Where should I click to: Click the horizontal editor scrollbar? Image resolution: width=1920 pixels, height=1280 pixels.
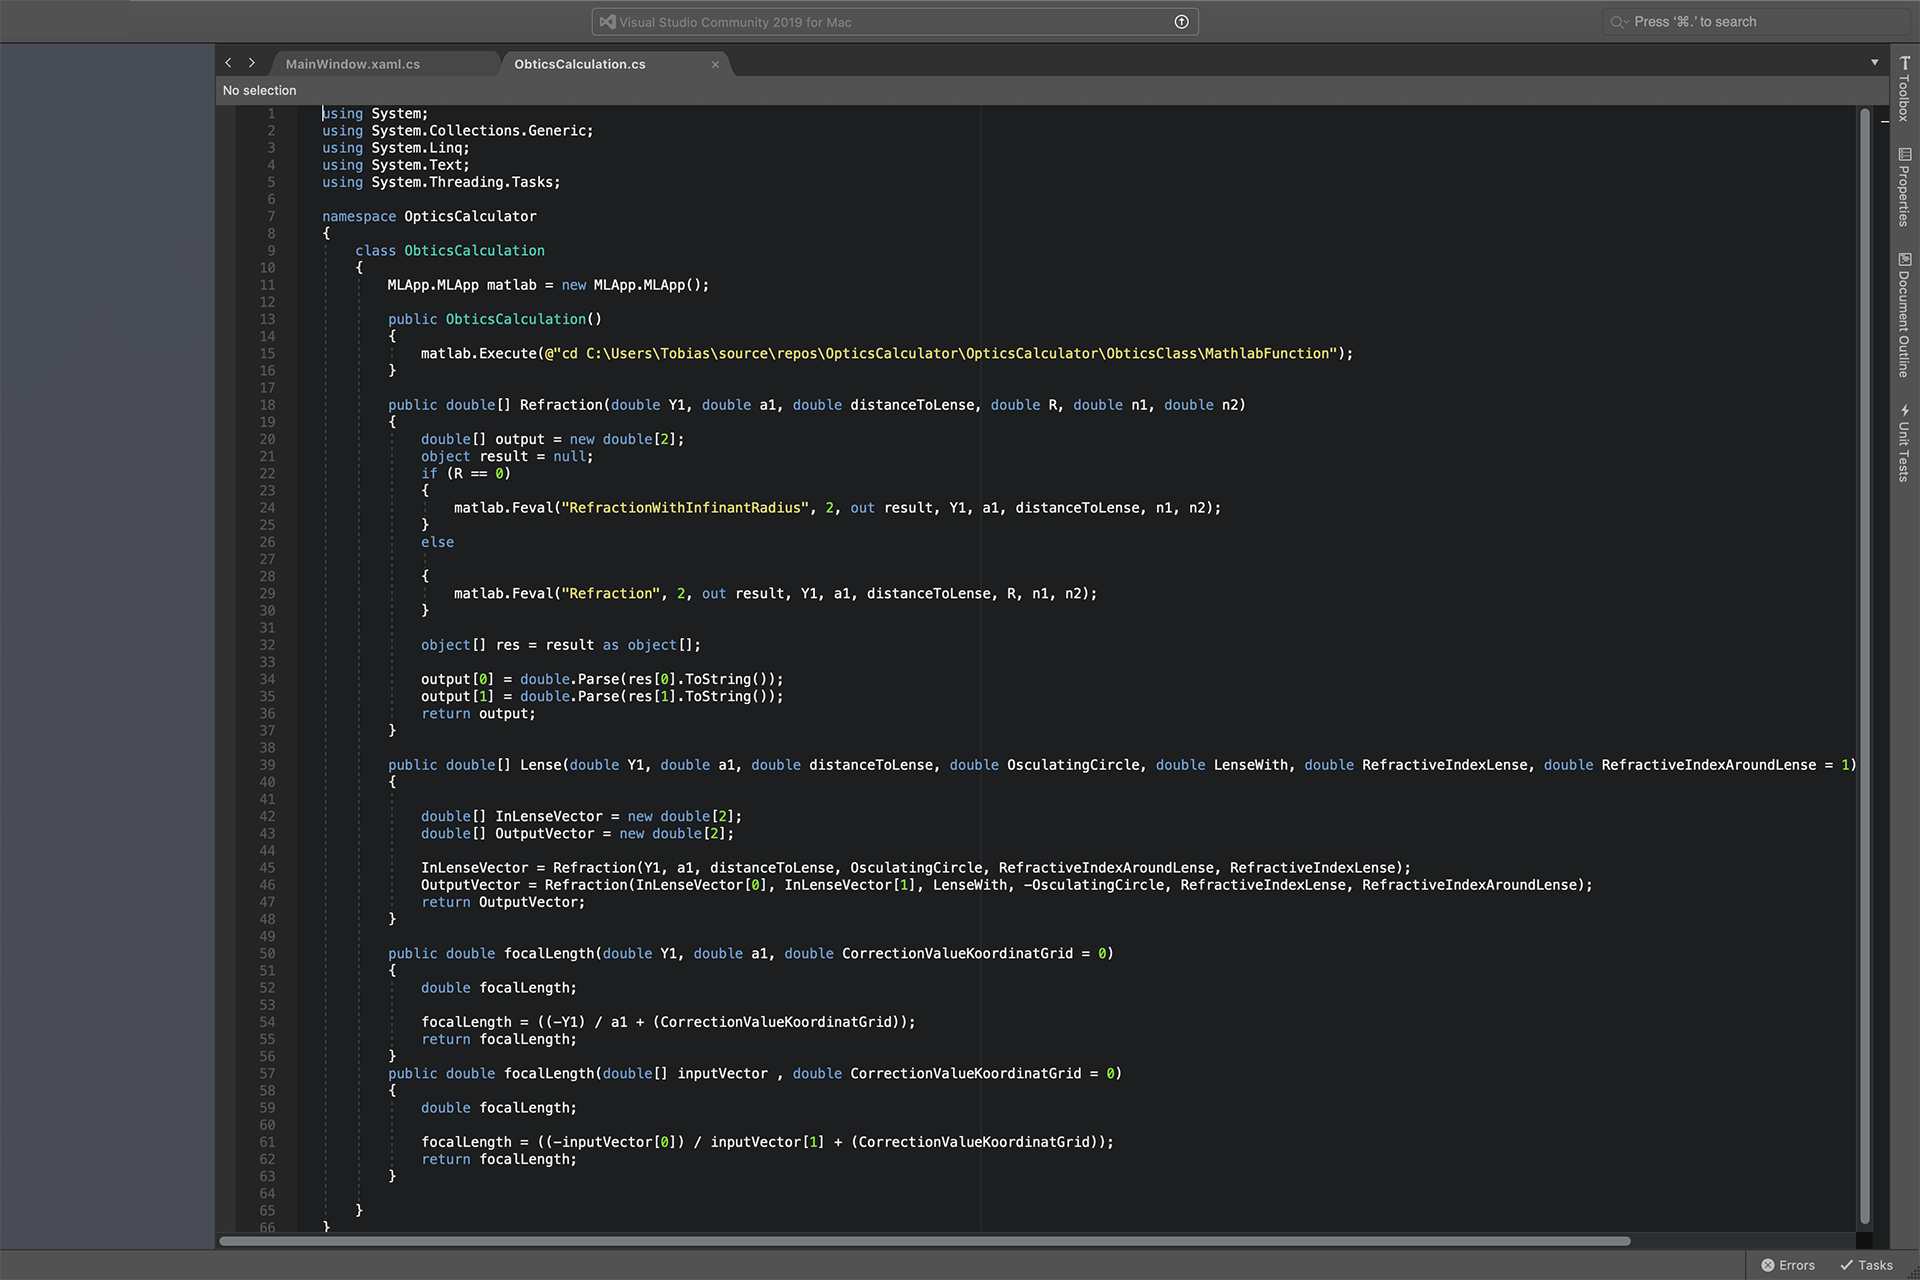(925, 1241)
